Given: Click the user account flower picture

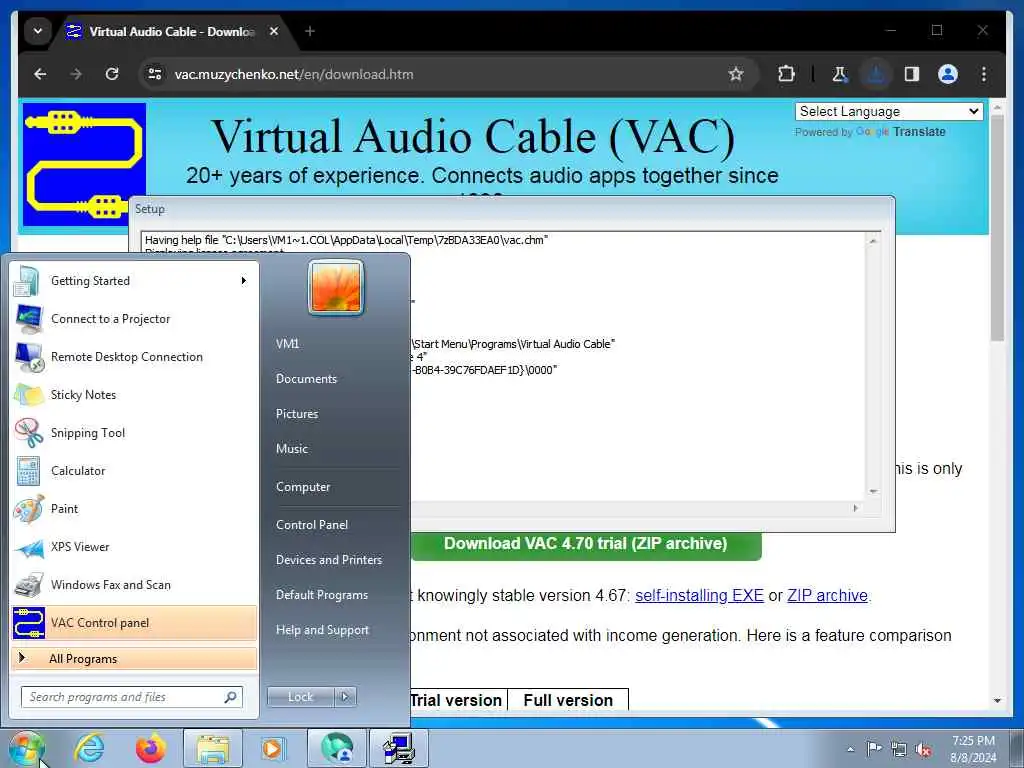Looking at the screenshot, I should tap(336, 287).
